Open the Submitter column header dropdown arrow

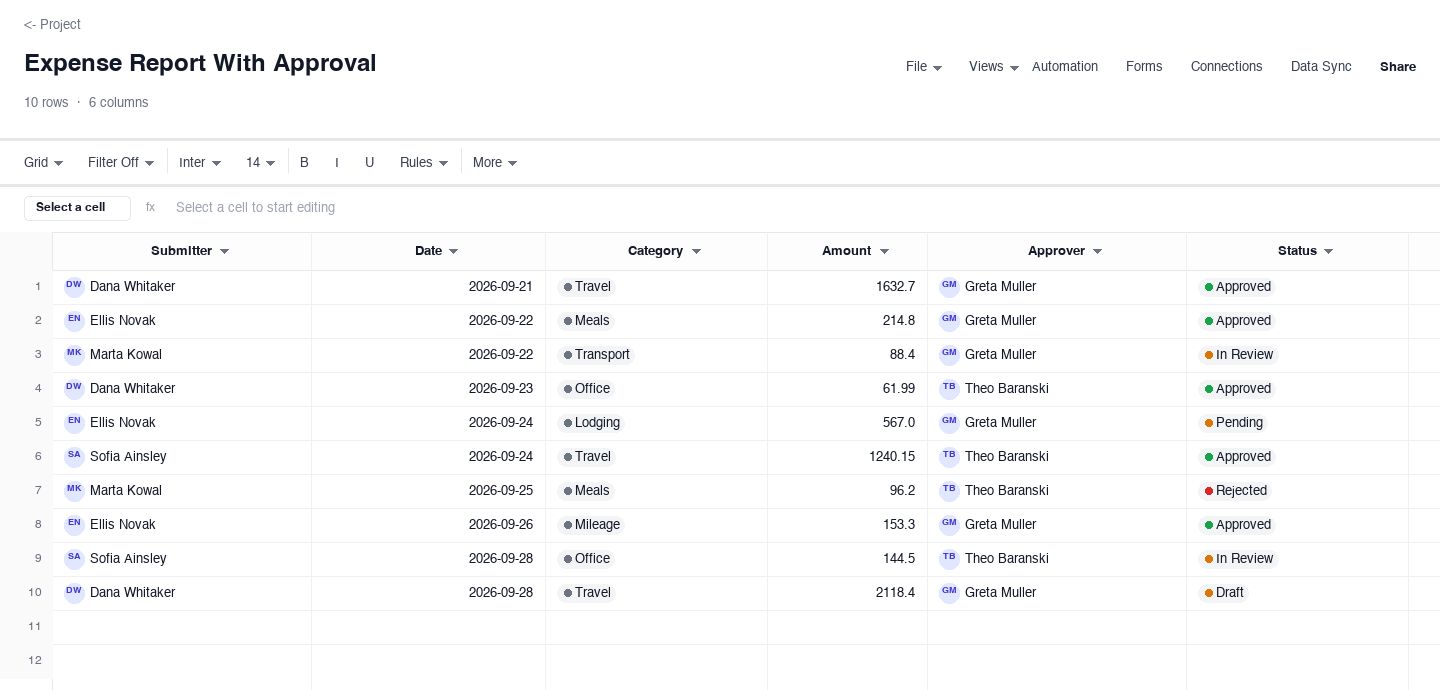tap(225, 251)
